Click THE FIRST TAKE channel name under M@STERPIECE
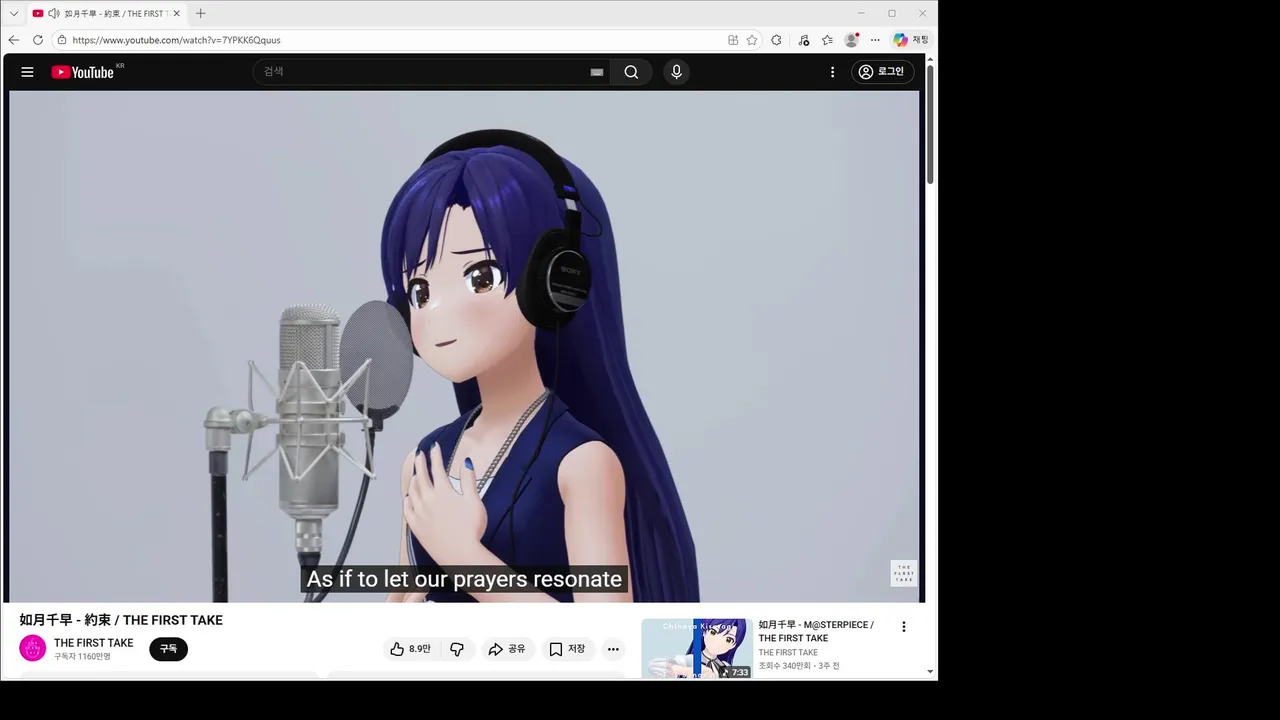The width and height of the screenshot is (1280, 720). tap(788, 653)
